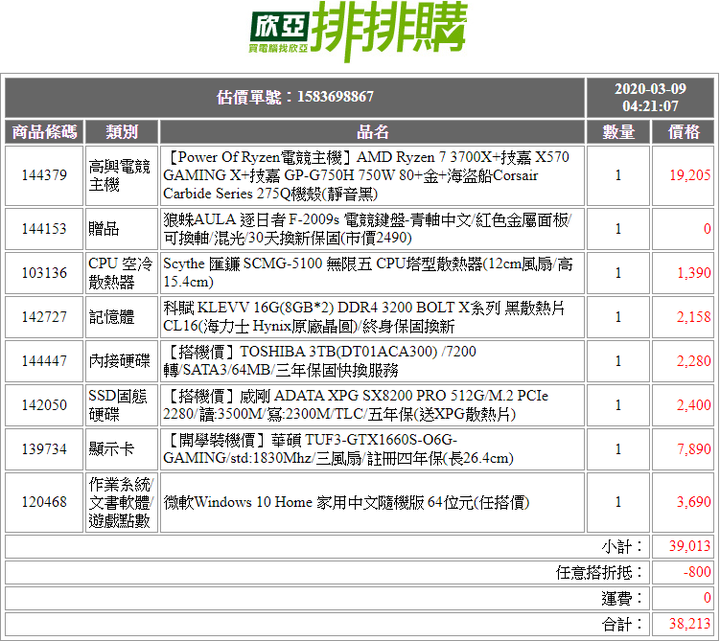720x641 pixels.
Task: Click the 贈品 category cell
Action: coord(122,229)
